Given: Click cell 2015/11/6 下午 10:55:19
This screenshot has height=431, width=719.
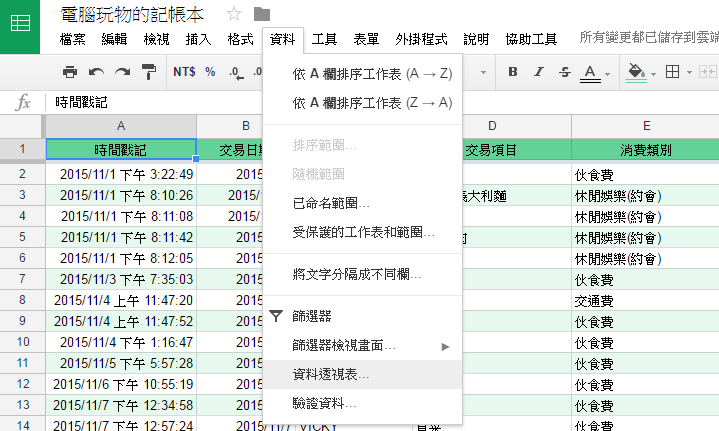Looking at the screenshot, I should pyautogui.click(x=121, y=384).
